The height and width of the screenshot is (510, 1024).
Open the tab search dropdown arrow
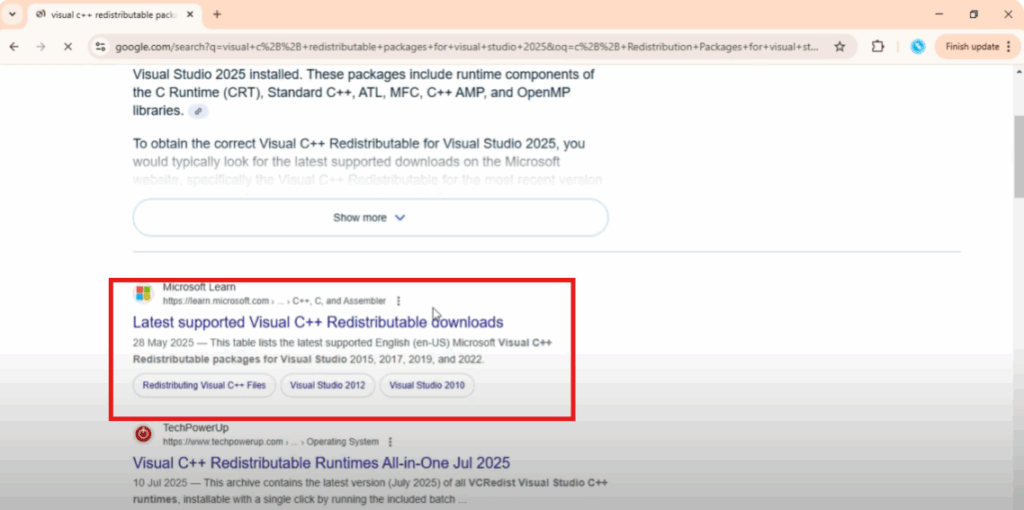coord(11,14)
